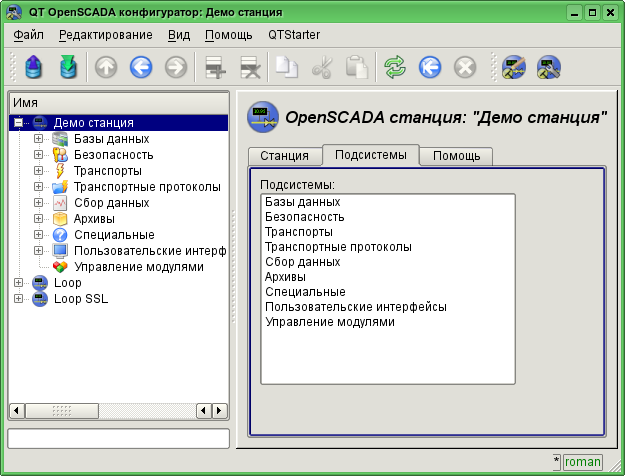625x476 pixels.
Task: Expand the Базы данных tree node
Action: pyautogui.click(x=38, y=138)
